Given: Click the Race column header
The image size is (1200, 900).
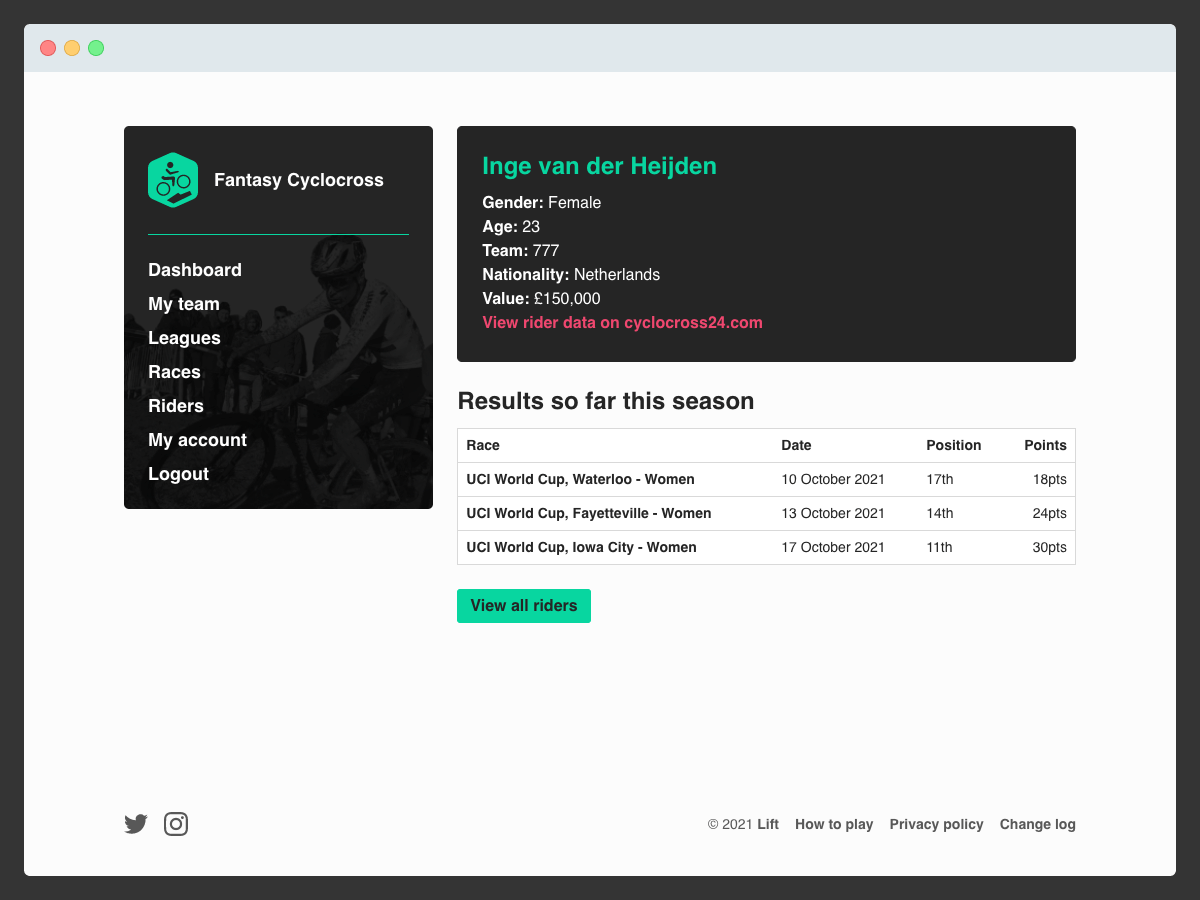Looking at the screenshot, I should [483, 446].
